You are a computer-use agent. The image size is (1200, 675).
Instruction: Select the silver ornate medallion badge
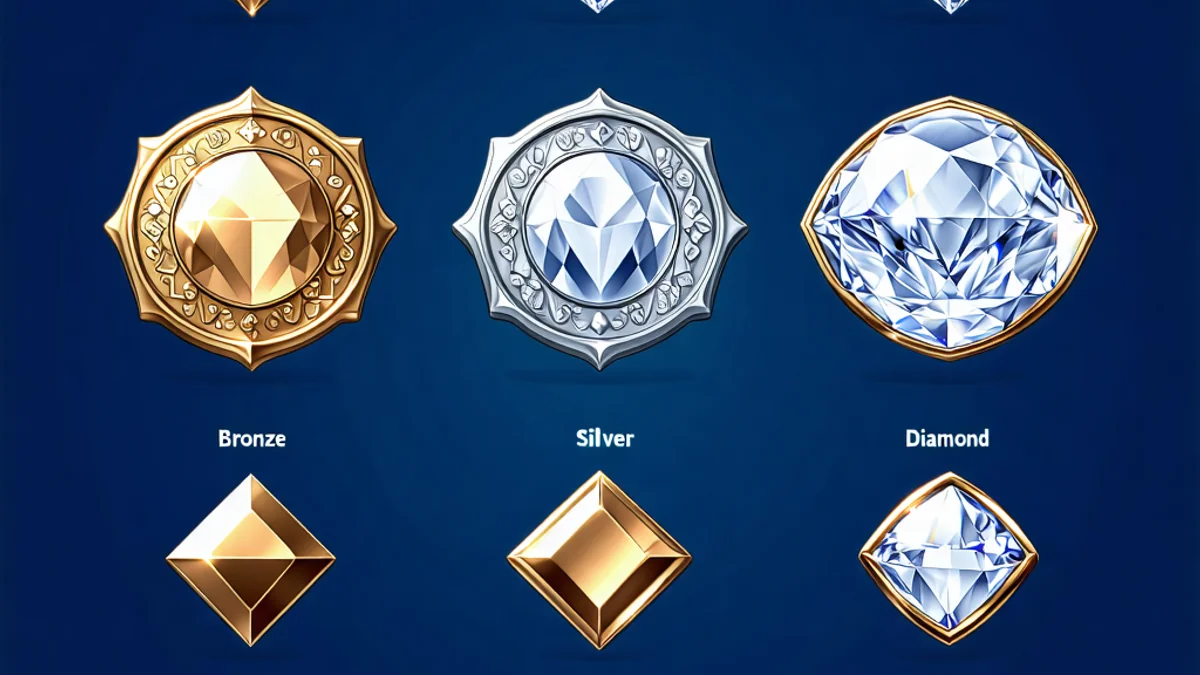600,228
